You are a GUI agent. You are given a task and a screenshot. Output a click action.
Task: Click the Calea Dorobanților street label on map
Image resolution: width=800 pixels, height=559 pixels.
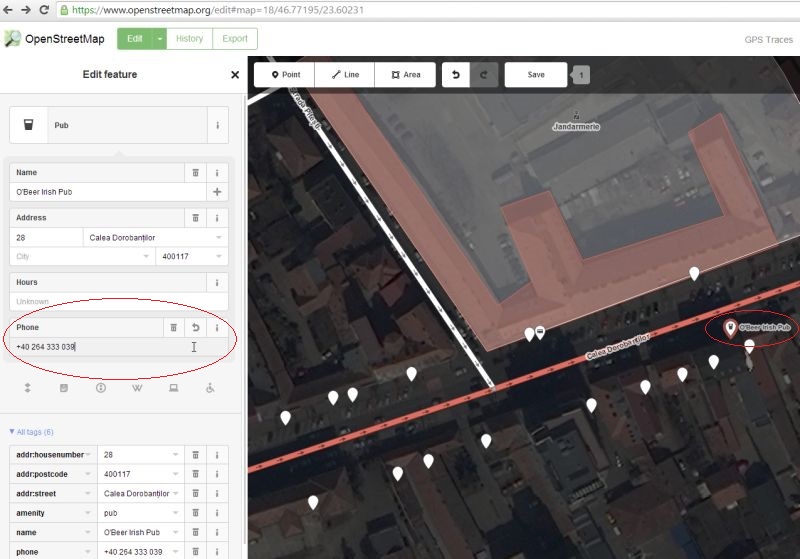pyautogui.click(x=618, y=346)
